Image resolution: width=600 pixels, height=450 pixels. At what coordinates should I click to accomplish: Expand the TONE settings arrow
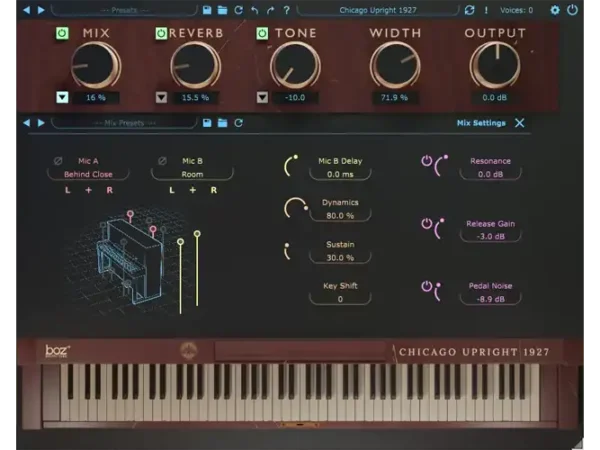click(262, 97)
